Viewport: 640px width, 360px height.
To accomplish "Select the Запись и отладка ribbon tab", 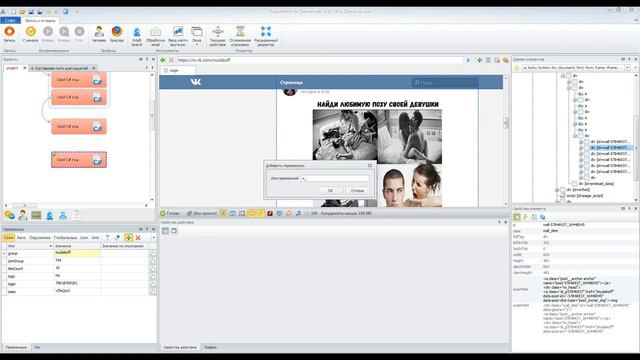I will pyautogui.click(x=40, y=20).
